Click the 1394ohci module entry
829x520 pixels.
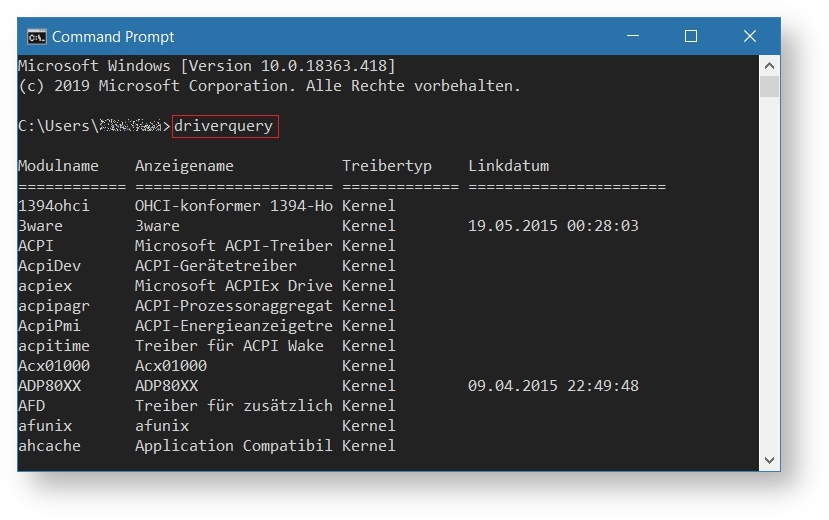click(53, 206)
